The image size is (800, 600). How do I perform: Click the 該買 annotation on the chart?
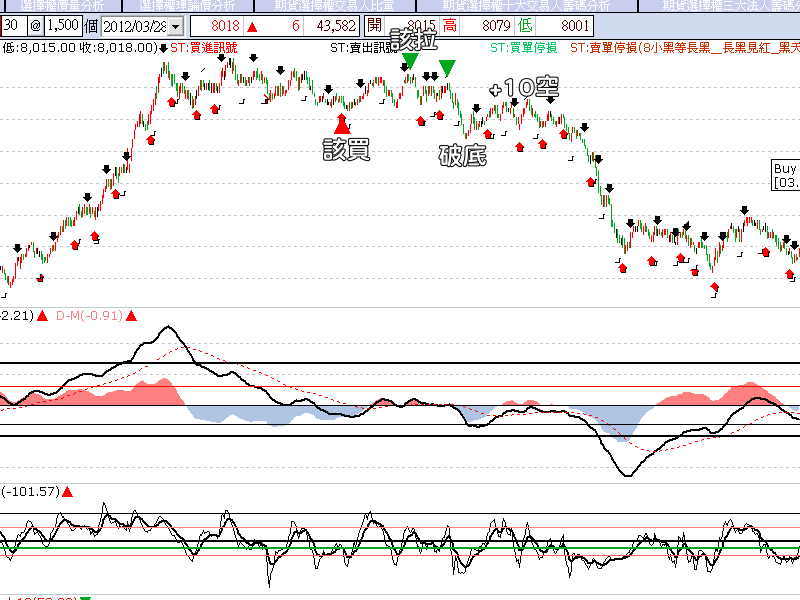pyautogui.click(x=346, y=150)
